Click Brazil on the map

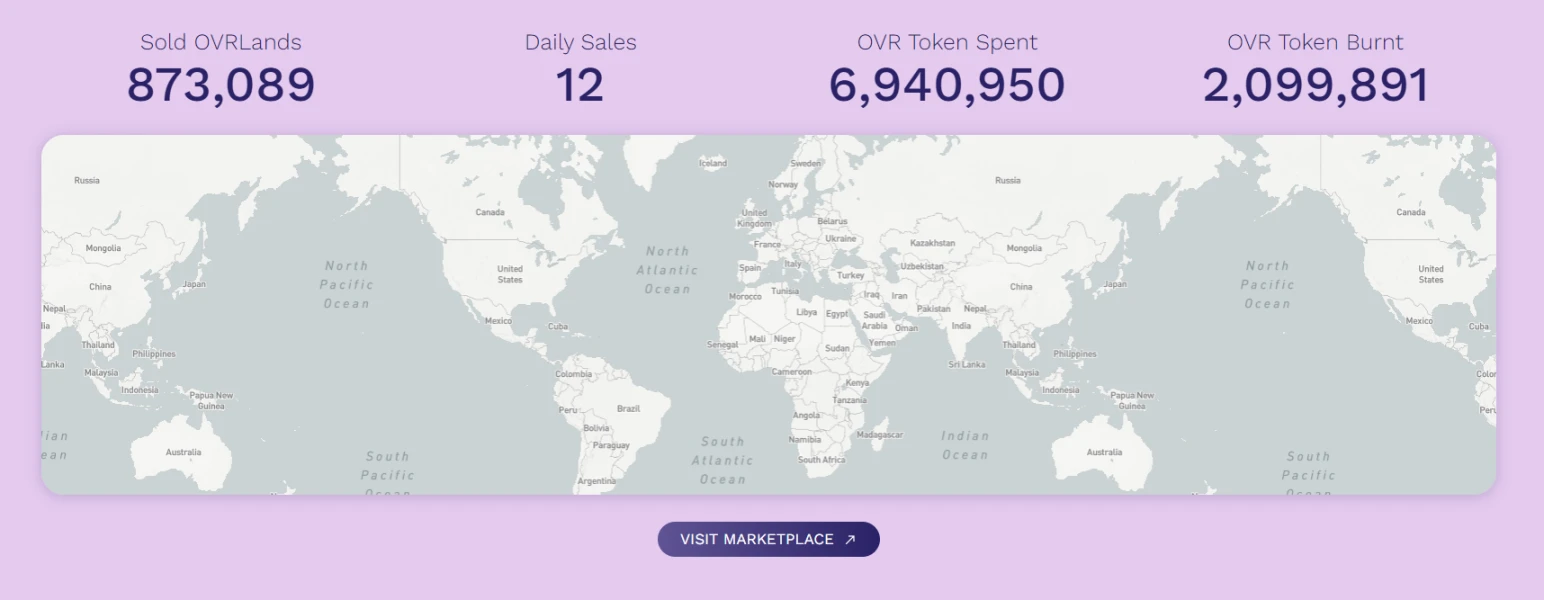pos(628,408)
